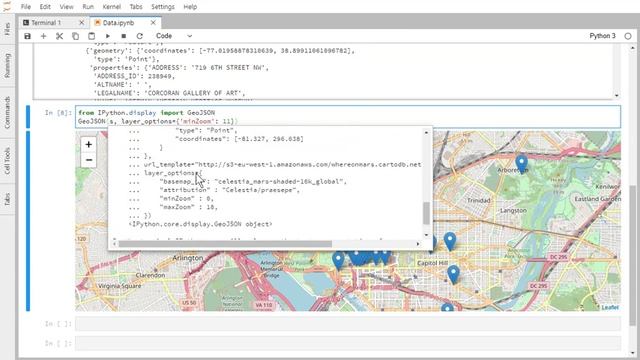The height and width of the screenshot is (360, 640).
Task: Save the notebook using the toolbar save icon
Action: pos(27,36)
